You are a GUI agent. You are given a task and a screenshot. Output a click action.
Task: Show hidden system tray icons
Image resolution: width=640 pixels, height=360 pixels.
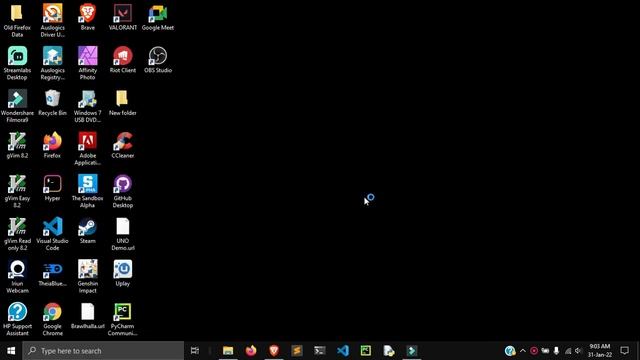[x=522, y=351]
